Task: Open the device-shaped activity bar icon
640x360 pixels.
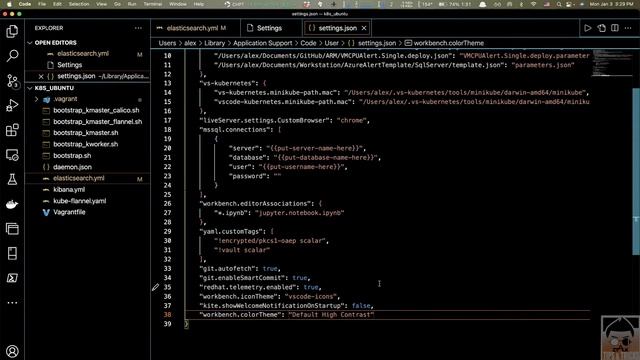Action: [x=12, y=253]
